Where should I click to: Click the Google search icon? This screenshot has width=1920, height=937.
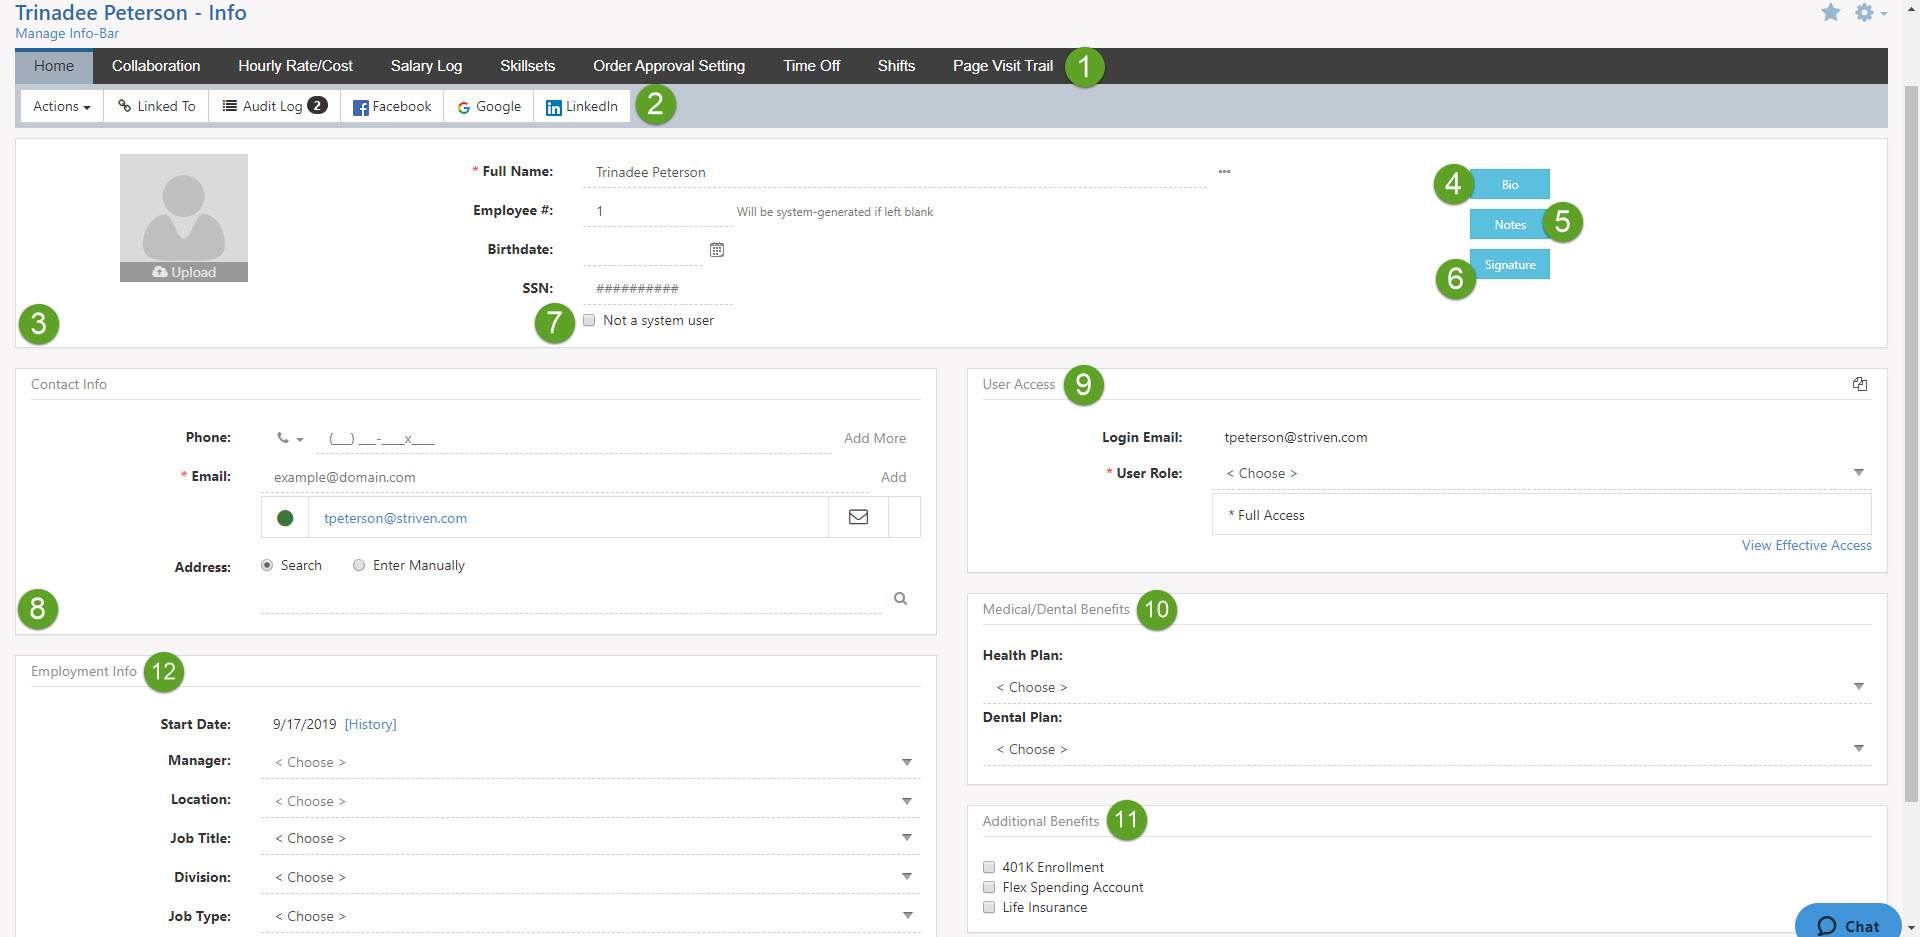tap(463, 106)
